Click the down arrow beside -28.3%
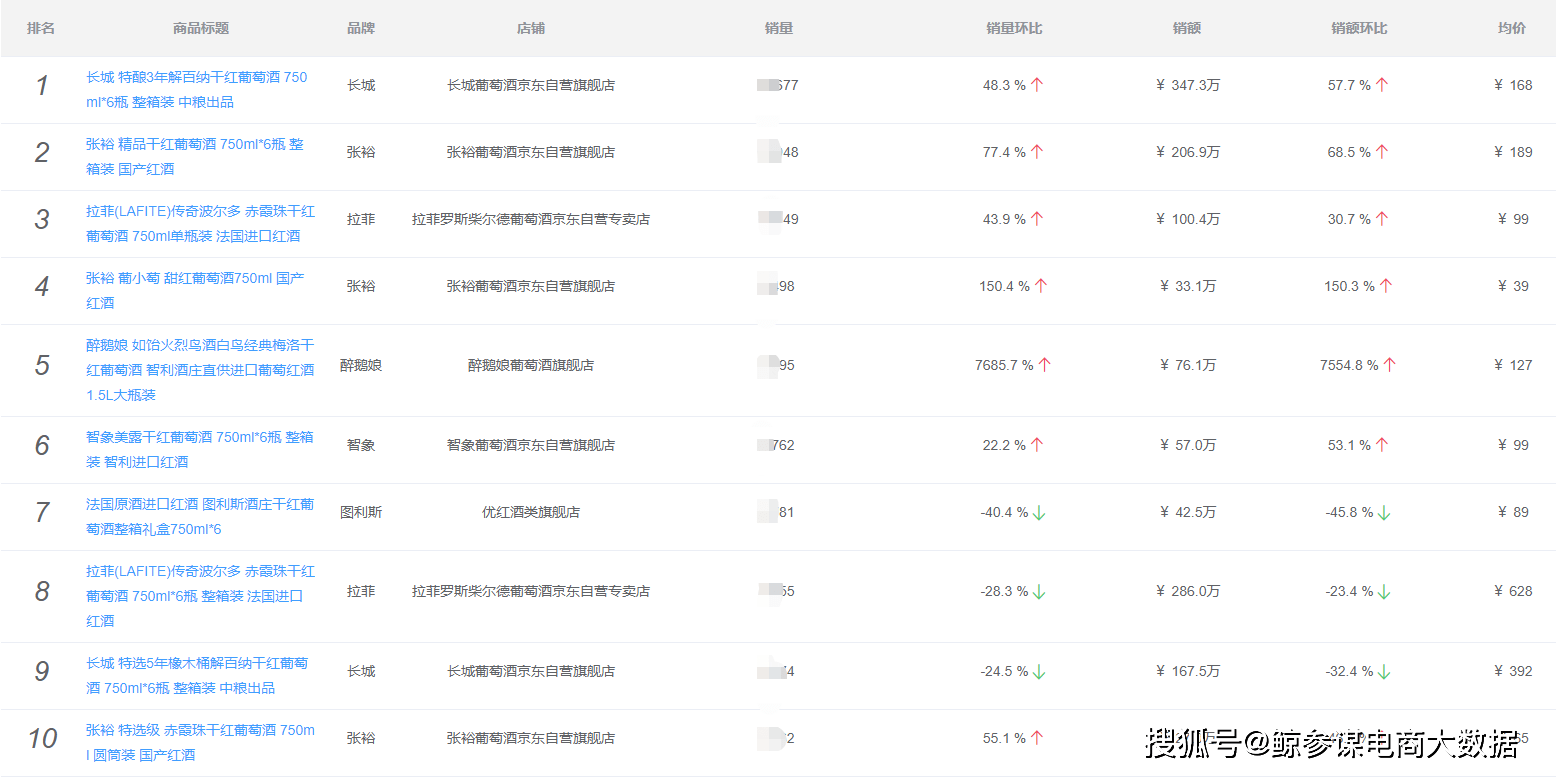The width and height of the screenshot is (1556, 777). 1040,591
